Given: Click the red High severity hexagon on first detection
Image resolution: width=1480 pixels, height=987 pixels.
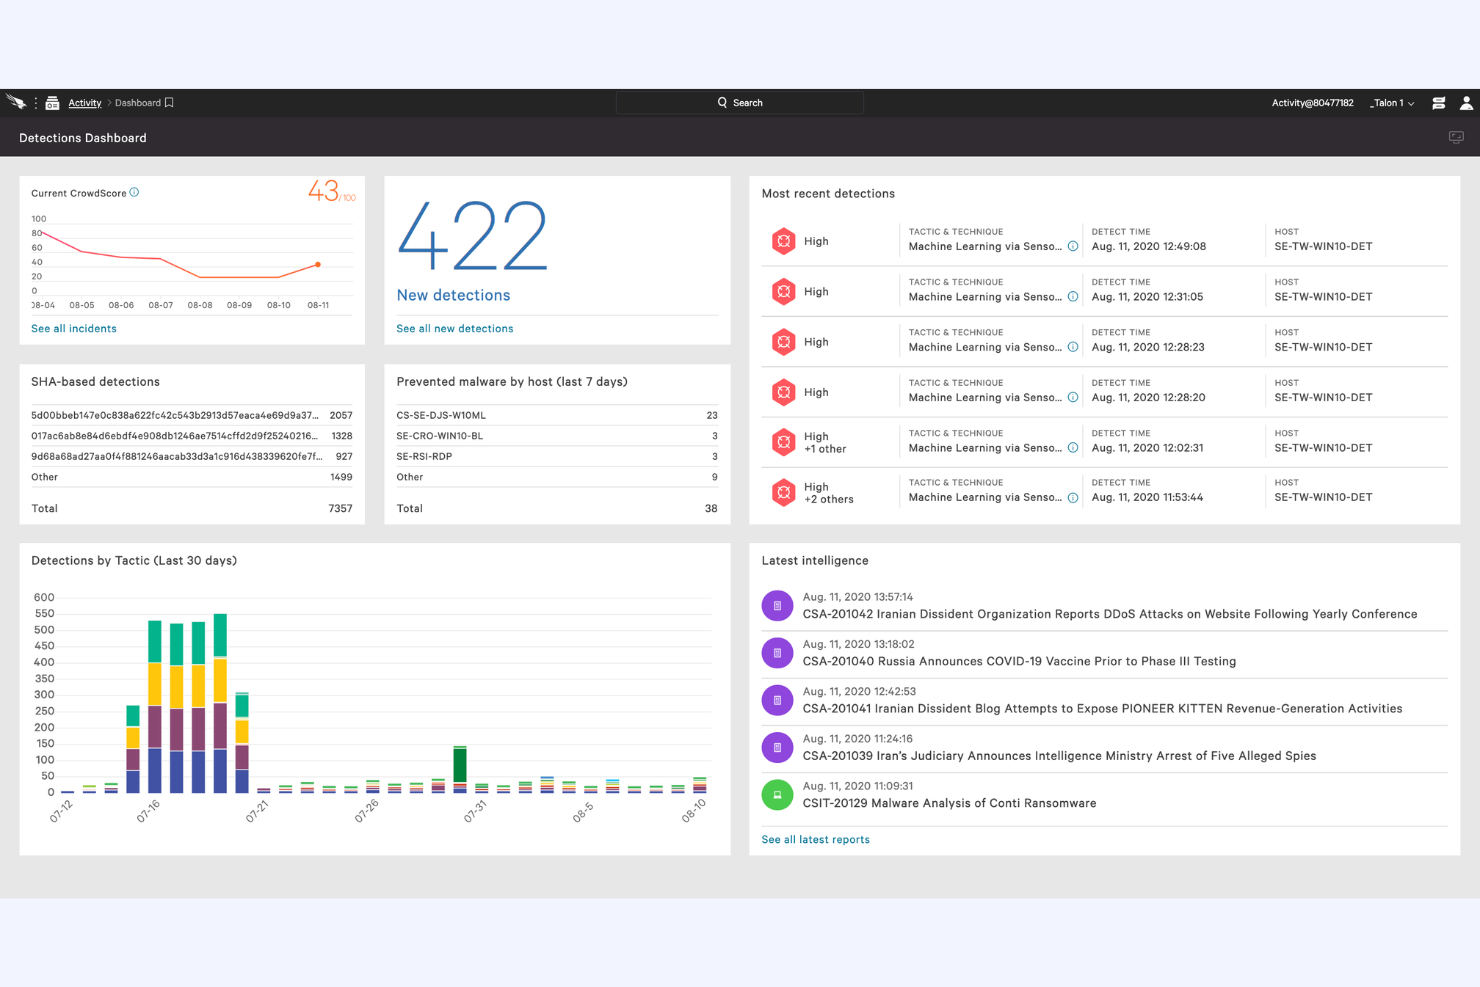Looking at the screenshot, I should (x=784, y=241).
